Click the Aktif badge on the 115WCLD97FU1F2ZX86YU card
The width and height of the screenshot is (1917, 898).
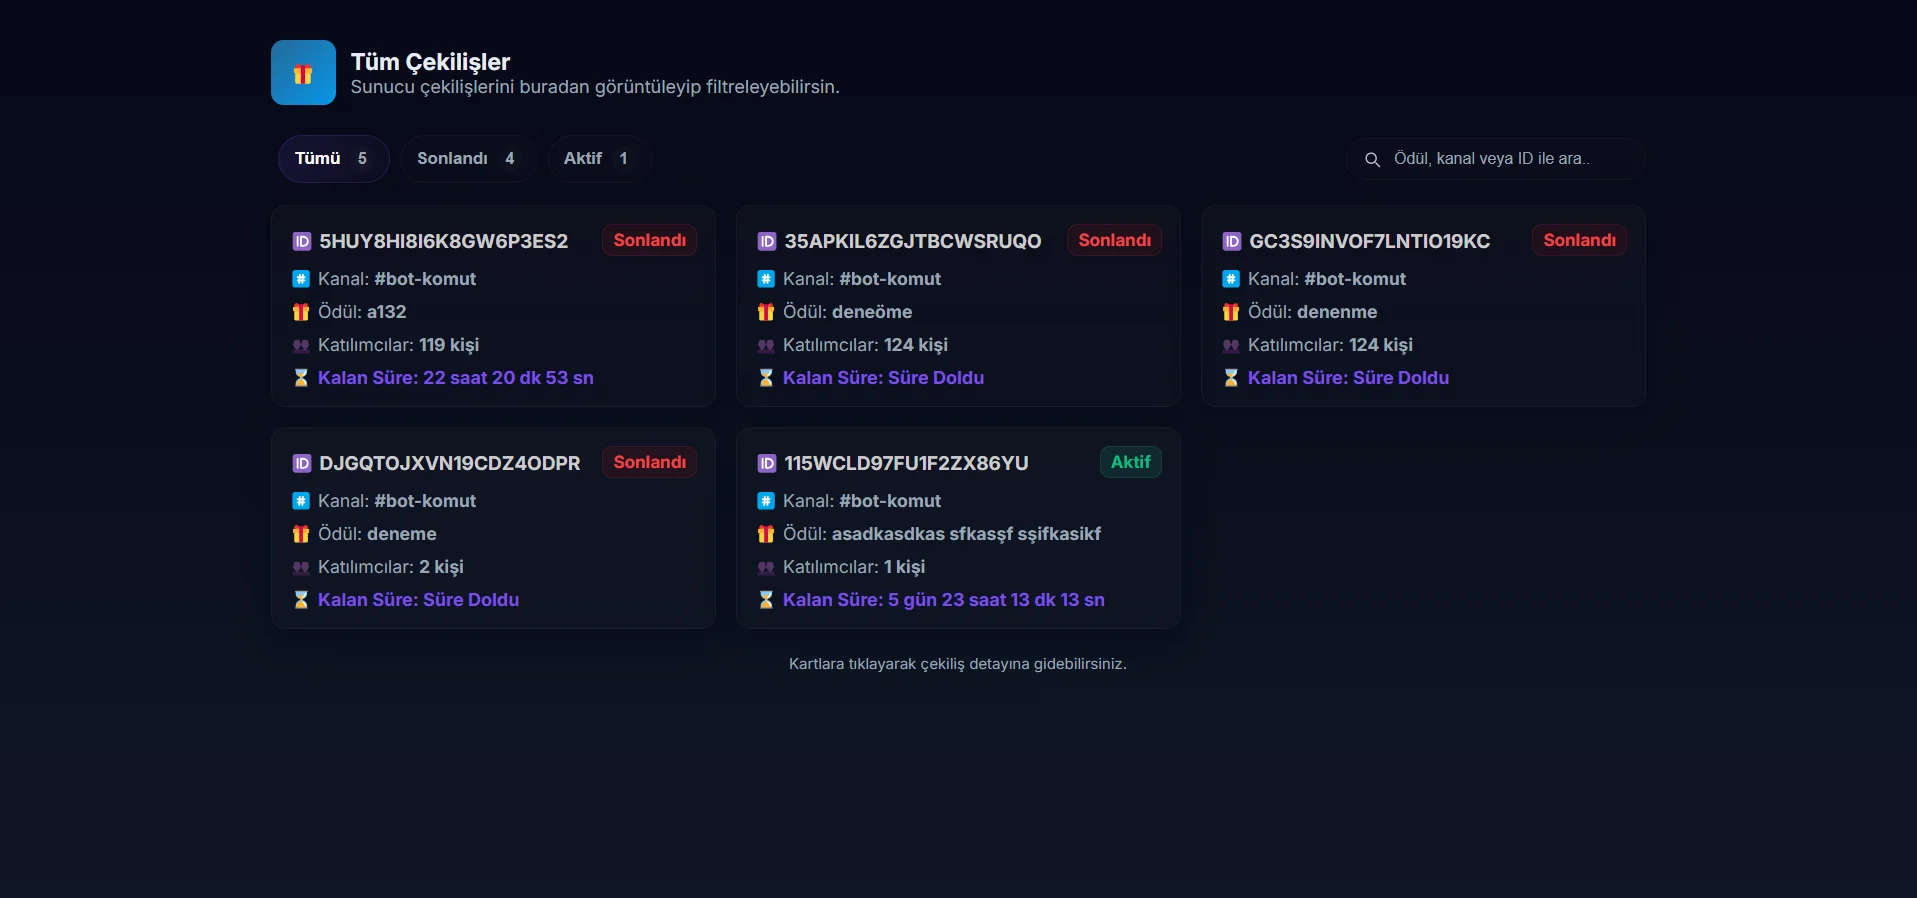[1130, 462]
